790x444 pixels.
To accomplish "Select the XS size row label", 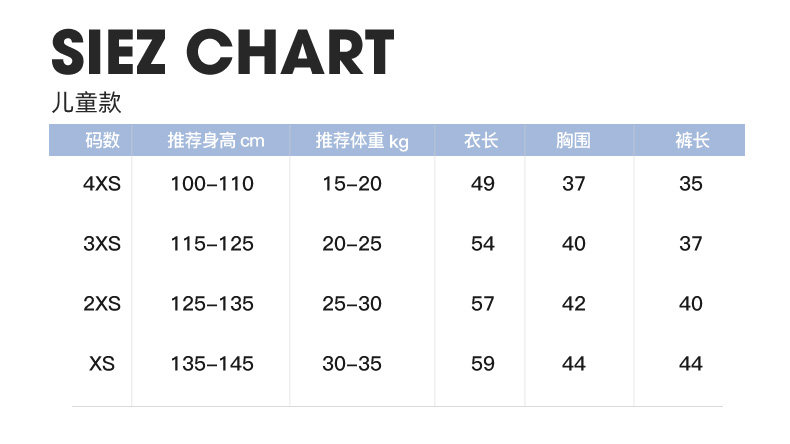I will (x=102, y=364).
